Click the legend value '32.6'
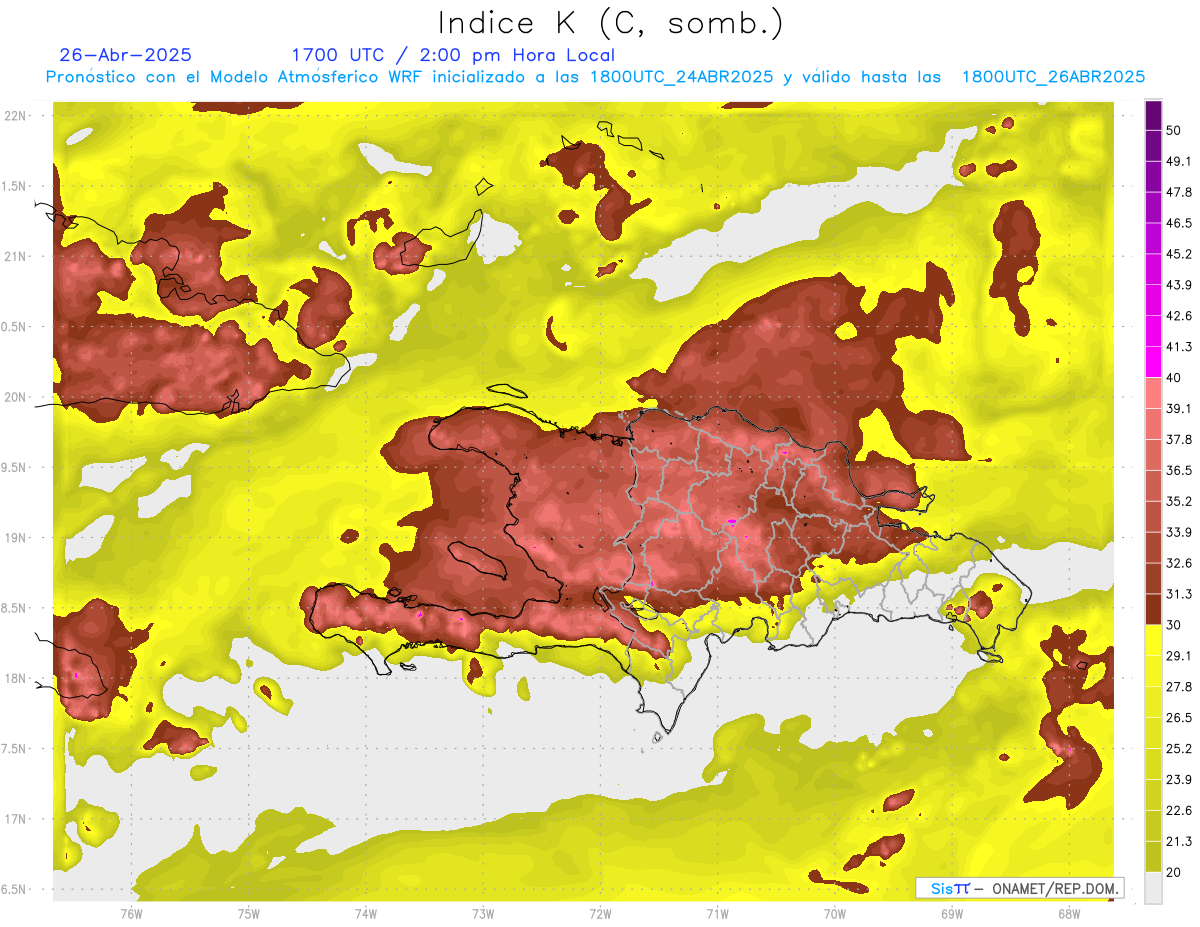 pyautogui.click(x=1178, y=563)
